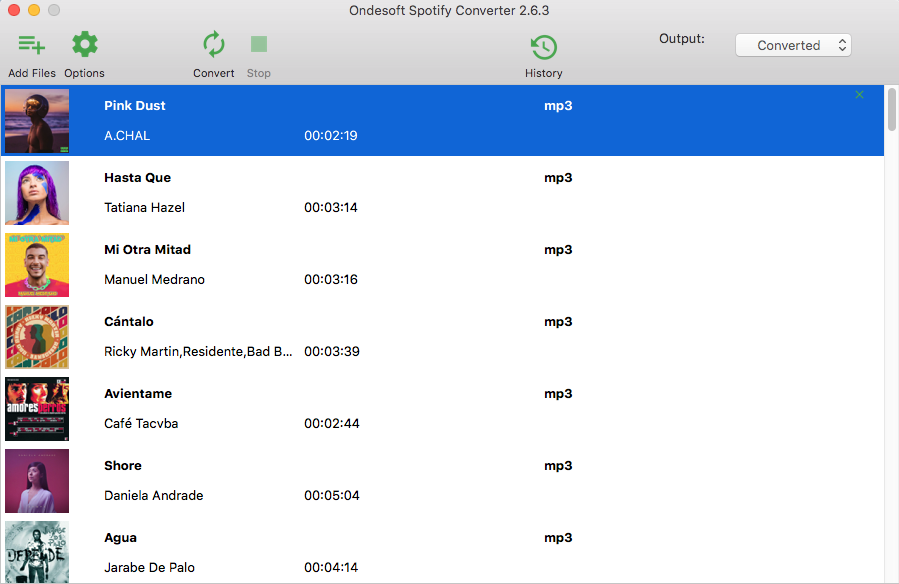The height and width of the screenshot is (584, 899).
Task: Close the window with red button
Action: [x=14, y=10]
